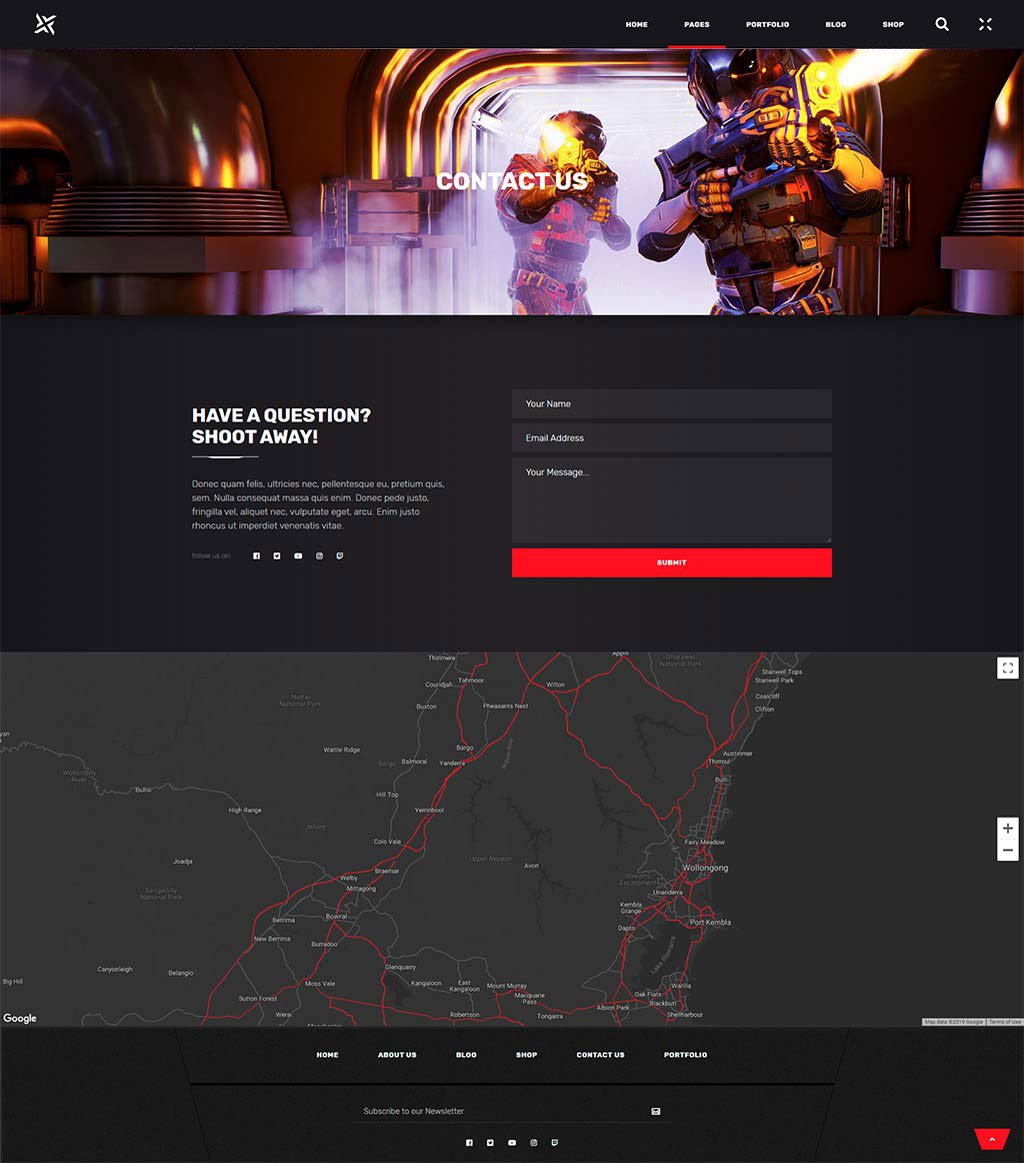Open Instagram icon next to follow us on
Screen dimensions: 1024x1163
pos(319,556)
